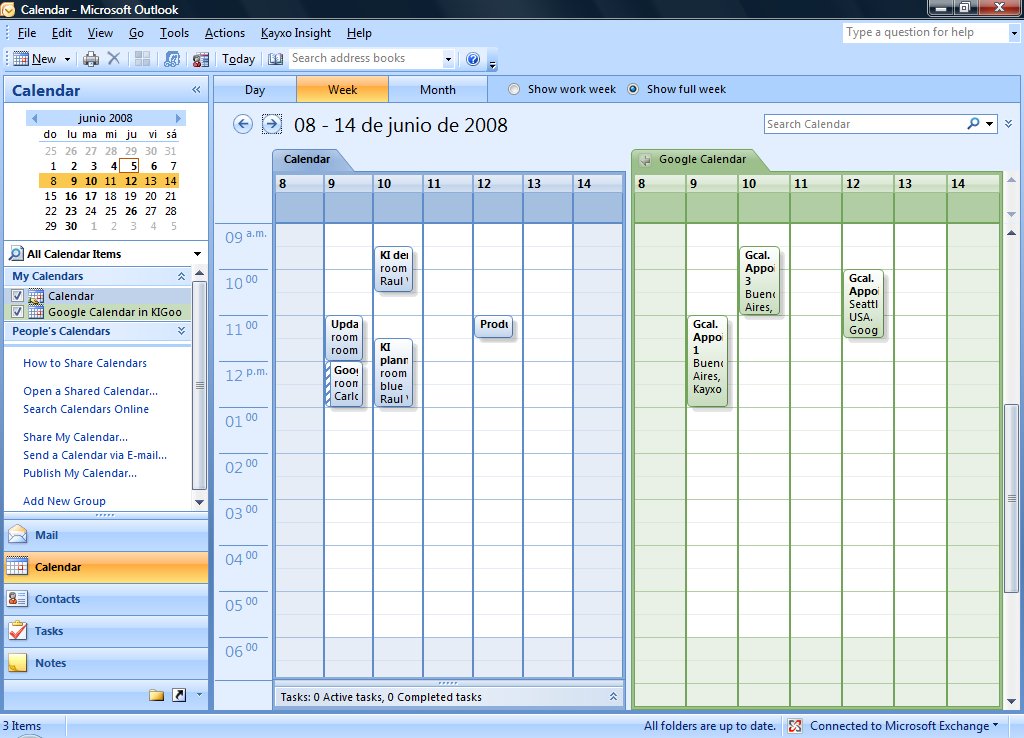Click the Shortcuts icon in navigation pane

[x=179, y=695]
